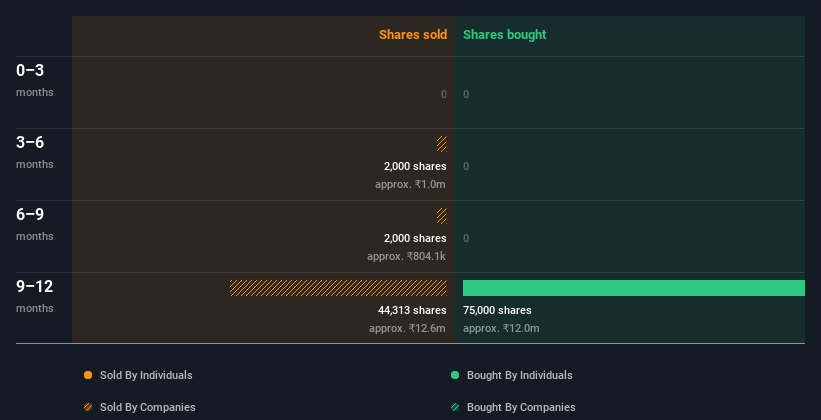Click the 3–6 months row label
This screenshot has width=821, height=420.
point(35,152)
